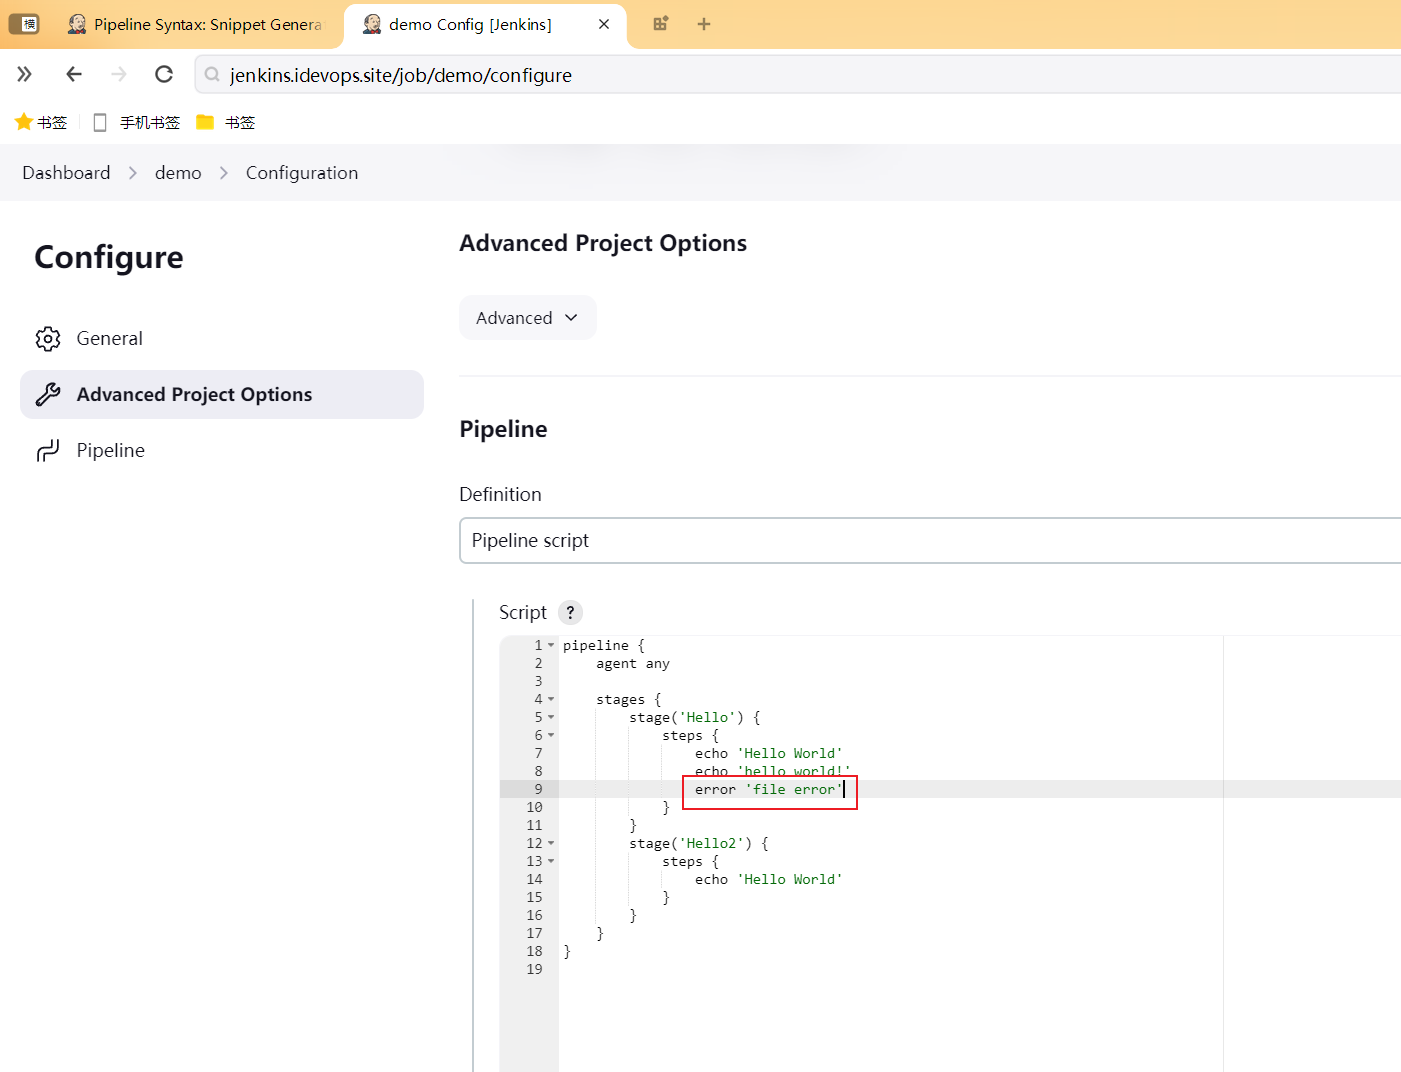Click the wrench Advanced Project Options icon
1401x1072 pixels.
coord(48,395)
